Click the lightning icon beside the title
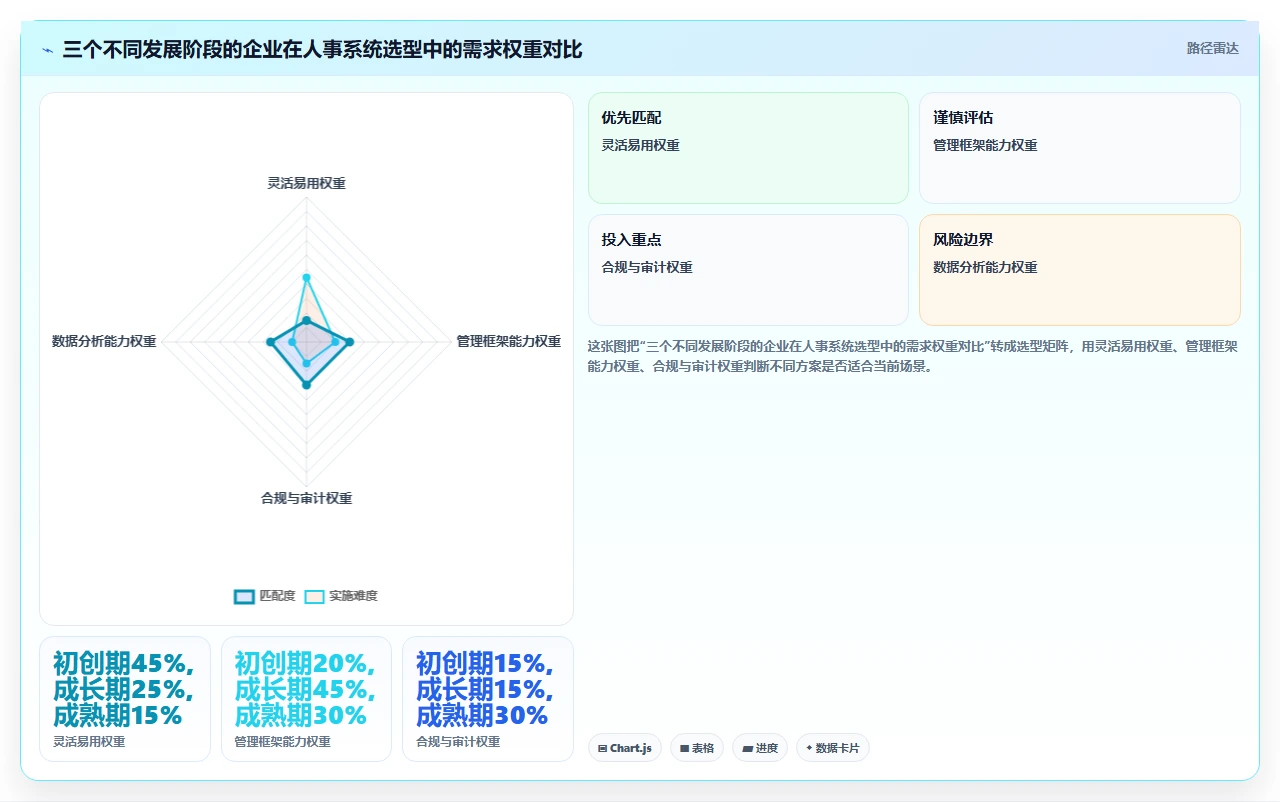Viewport: 1280px width, 802px height. pos(47,50)
